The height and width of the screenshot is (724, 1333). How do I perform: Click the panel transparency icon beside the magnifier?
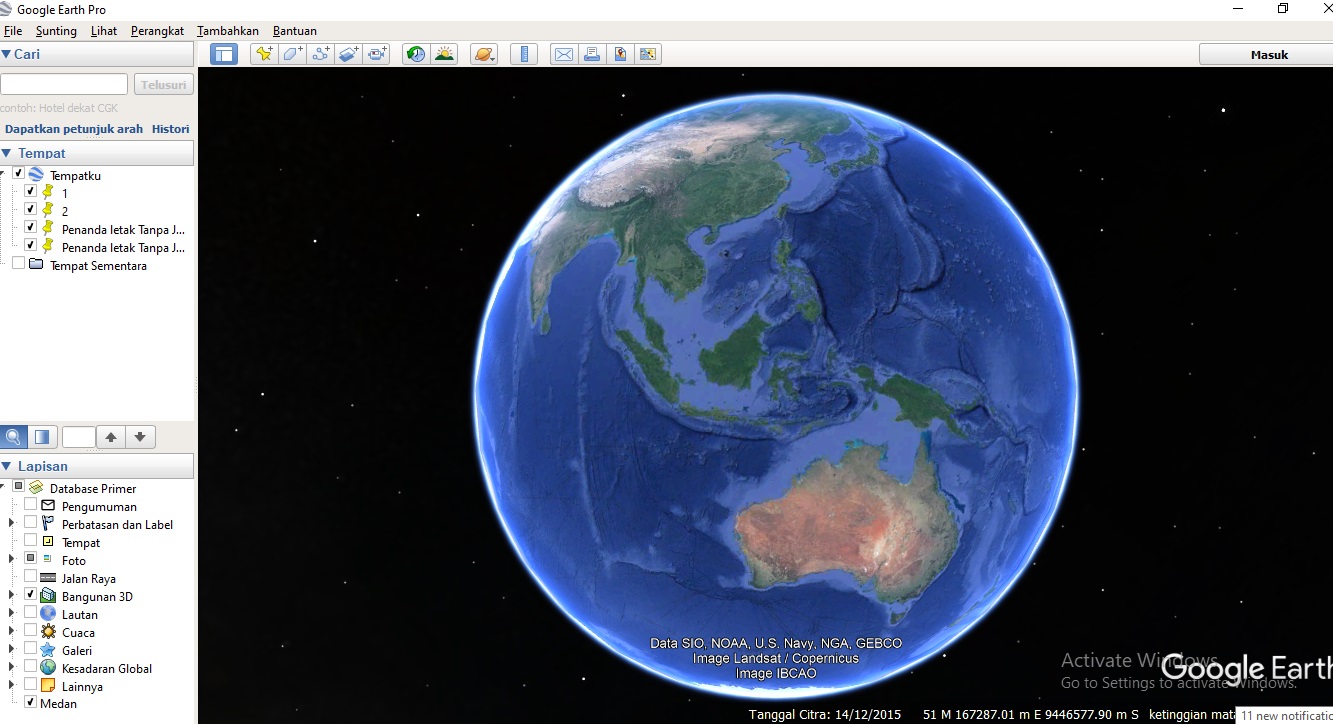(x=42, y=437)
